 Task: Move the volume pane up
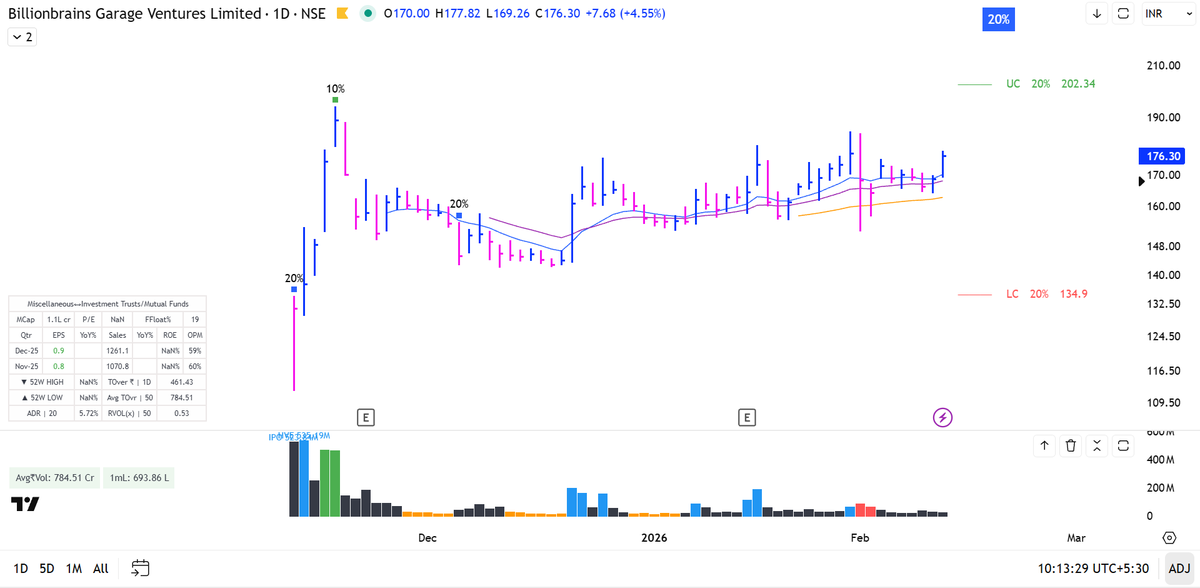tap(1045, 445)
